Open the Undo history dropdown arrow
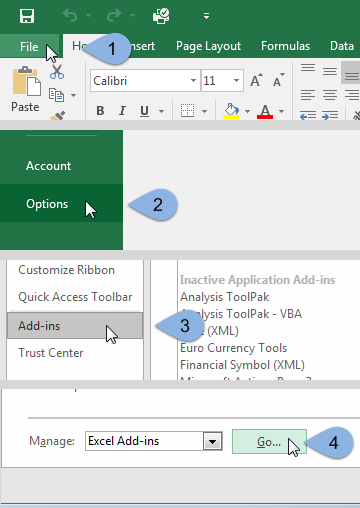 (x=88, y=15)
